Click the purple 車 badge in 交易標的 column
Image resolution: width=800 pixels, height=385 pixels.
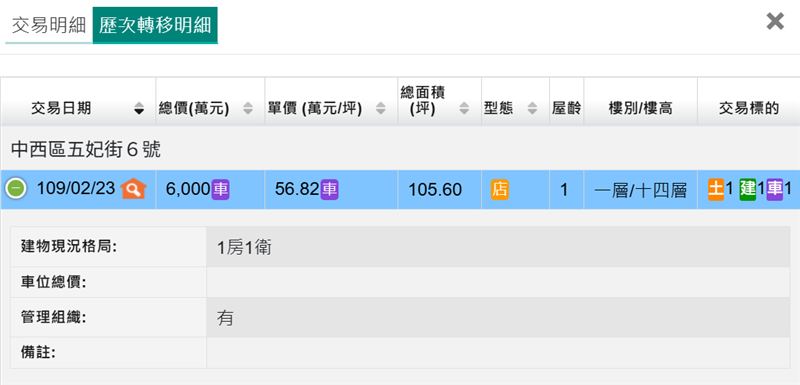pos(774,189)
